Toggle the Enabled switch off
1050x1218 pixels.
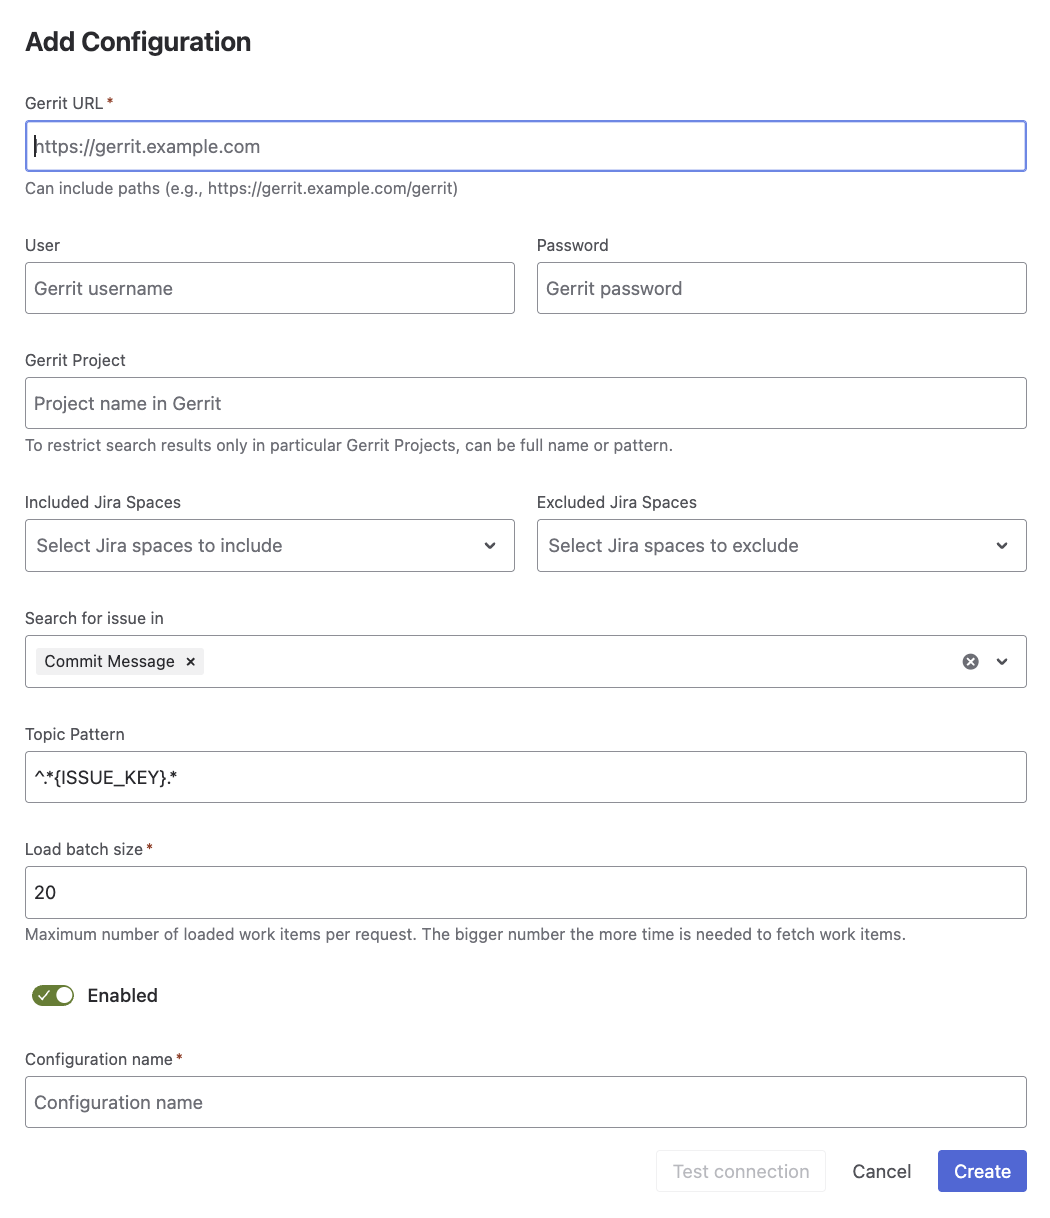pyautogui.click(x=53, y=996)
